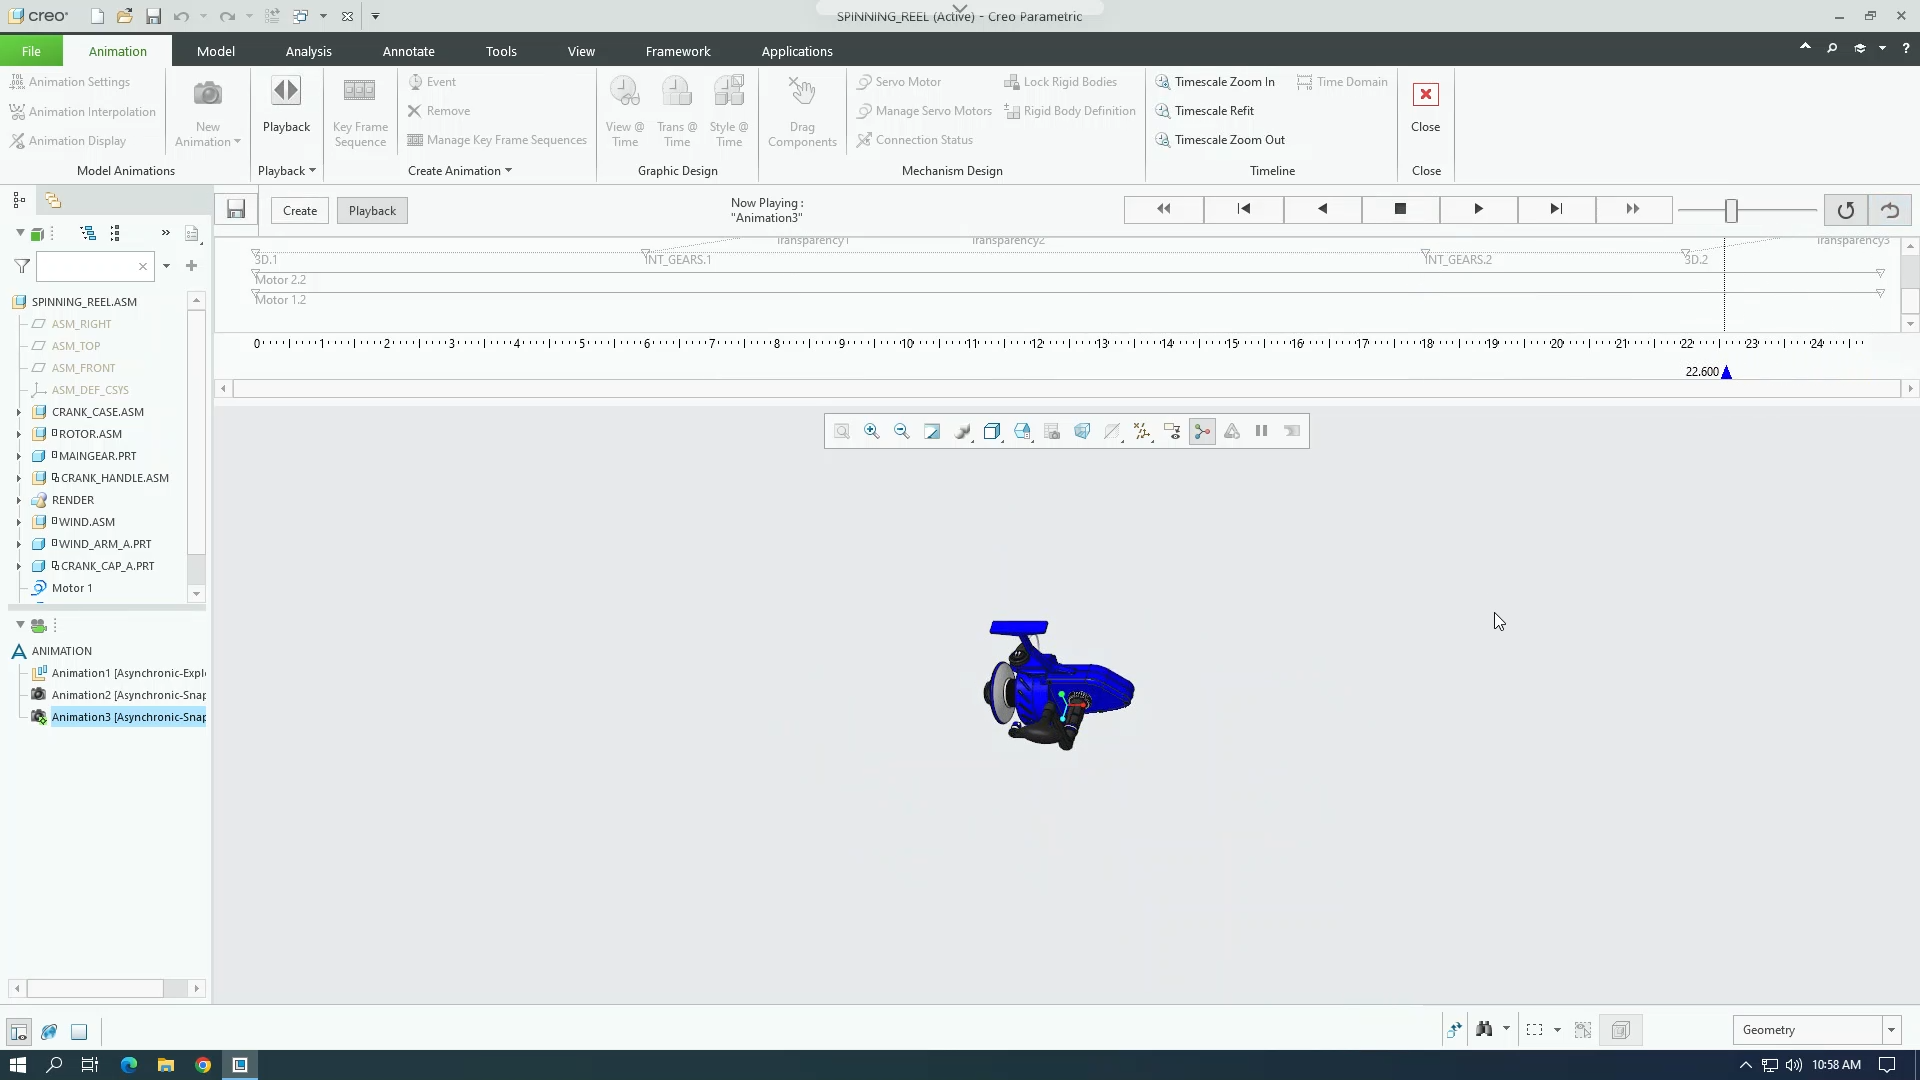
Task: Open the Playback group dropdown arrow
Action: tap(312, 171)
